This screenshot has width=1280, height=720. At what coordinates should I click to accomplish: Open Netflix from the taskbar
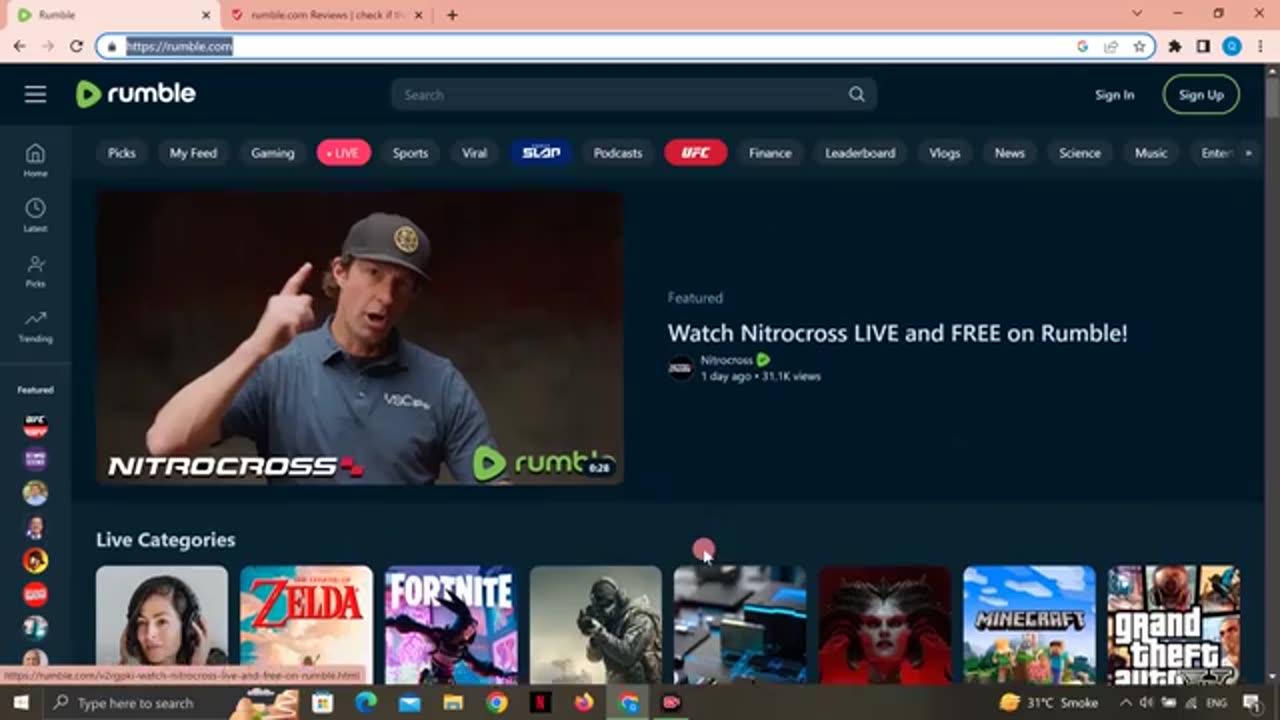point(540,703)
